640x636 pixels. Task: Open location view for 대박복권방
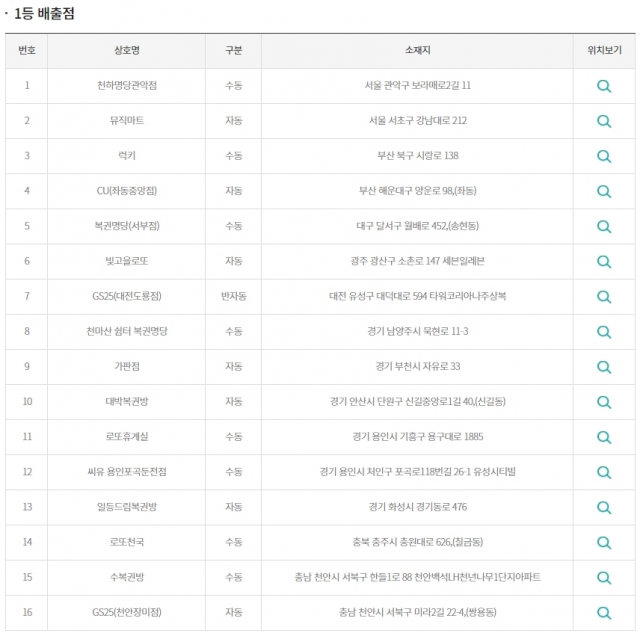[x=604, y=402]
